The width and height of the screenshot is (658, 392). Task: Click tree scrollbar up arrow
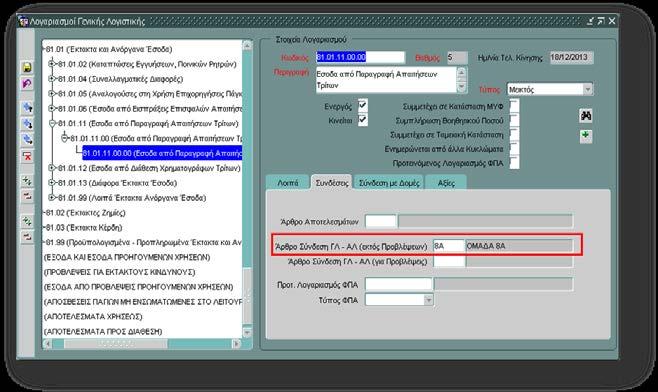247,46
